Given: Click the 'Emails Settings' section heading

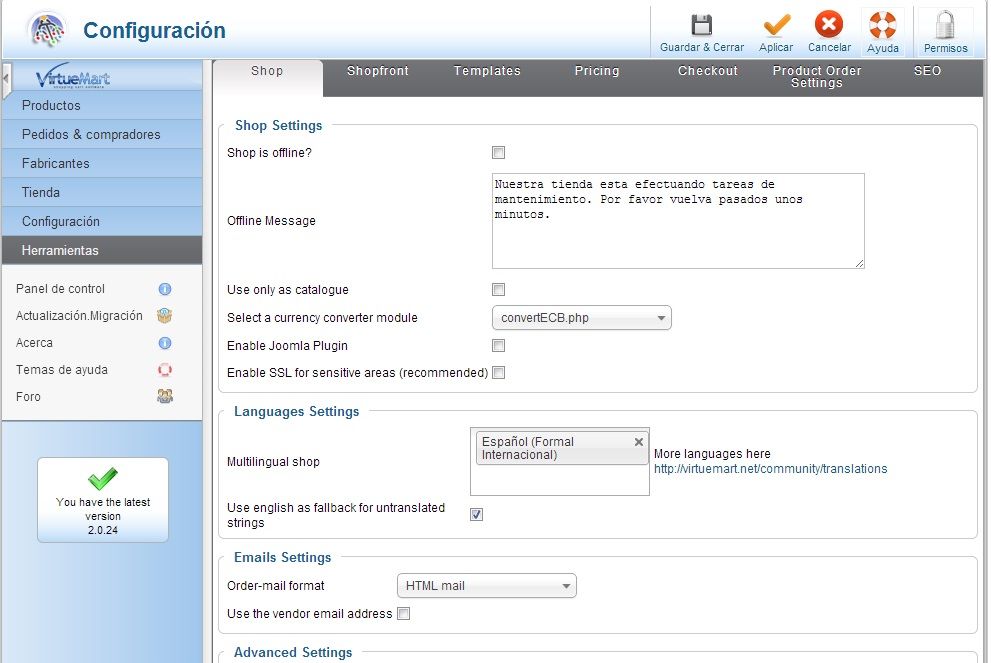Looking at the screenshot, I should pyautogui.click(x=283, y=557).
